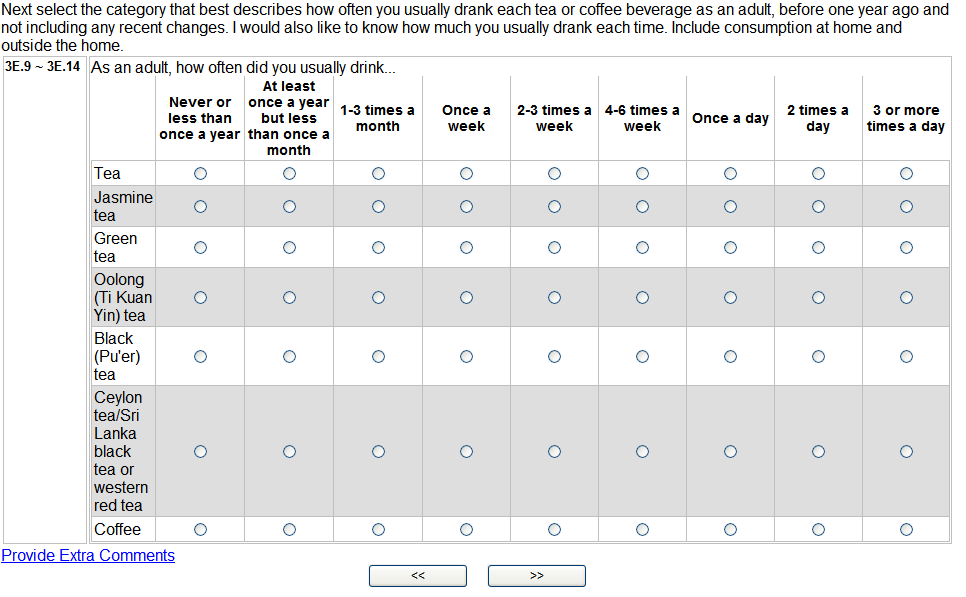The height and width of the screenshot is (597, 966).
Task: Pick "4-6 times a week" for Coffee
Action: pos(642,530)
